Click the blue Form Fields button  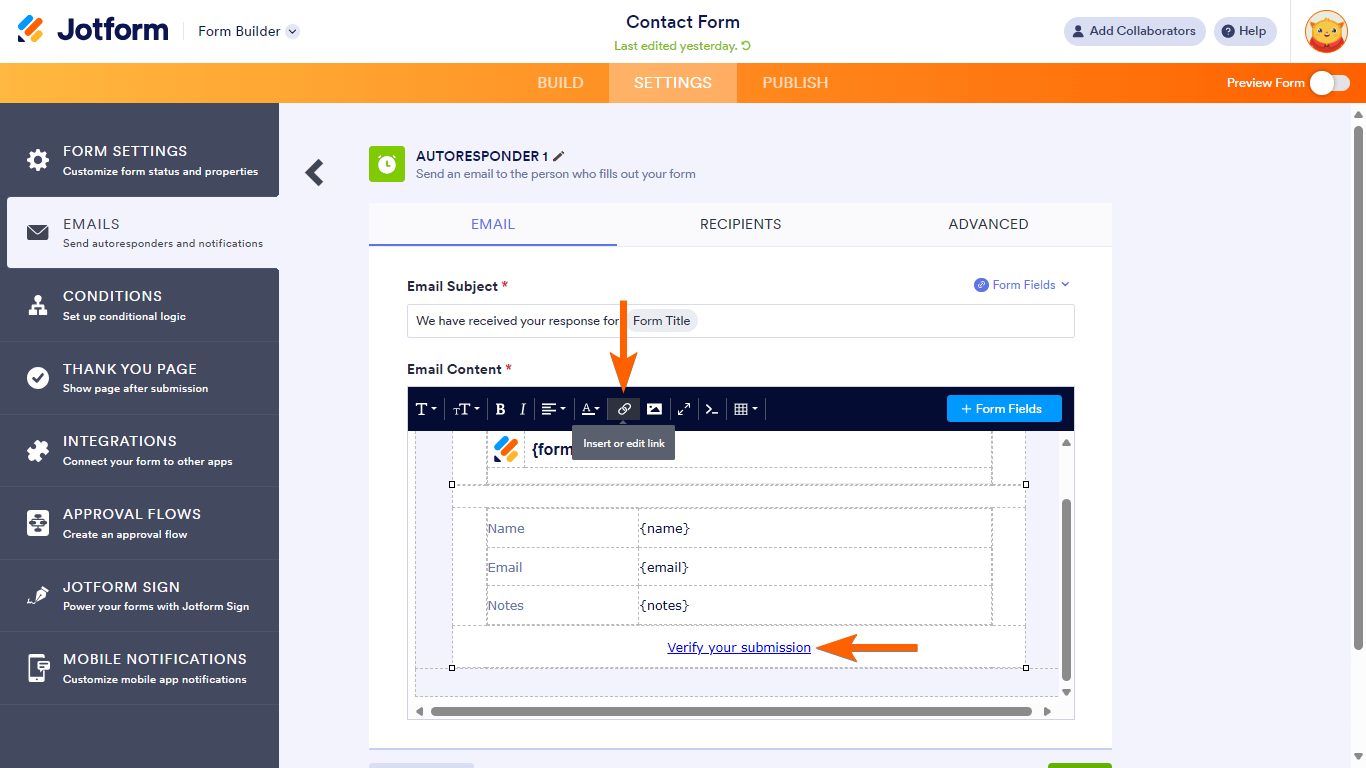(1004, 409)
